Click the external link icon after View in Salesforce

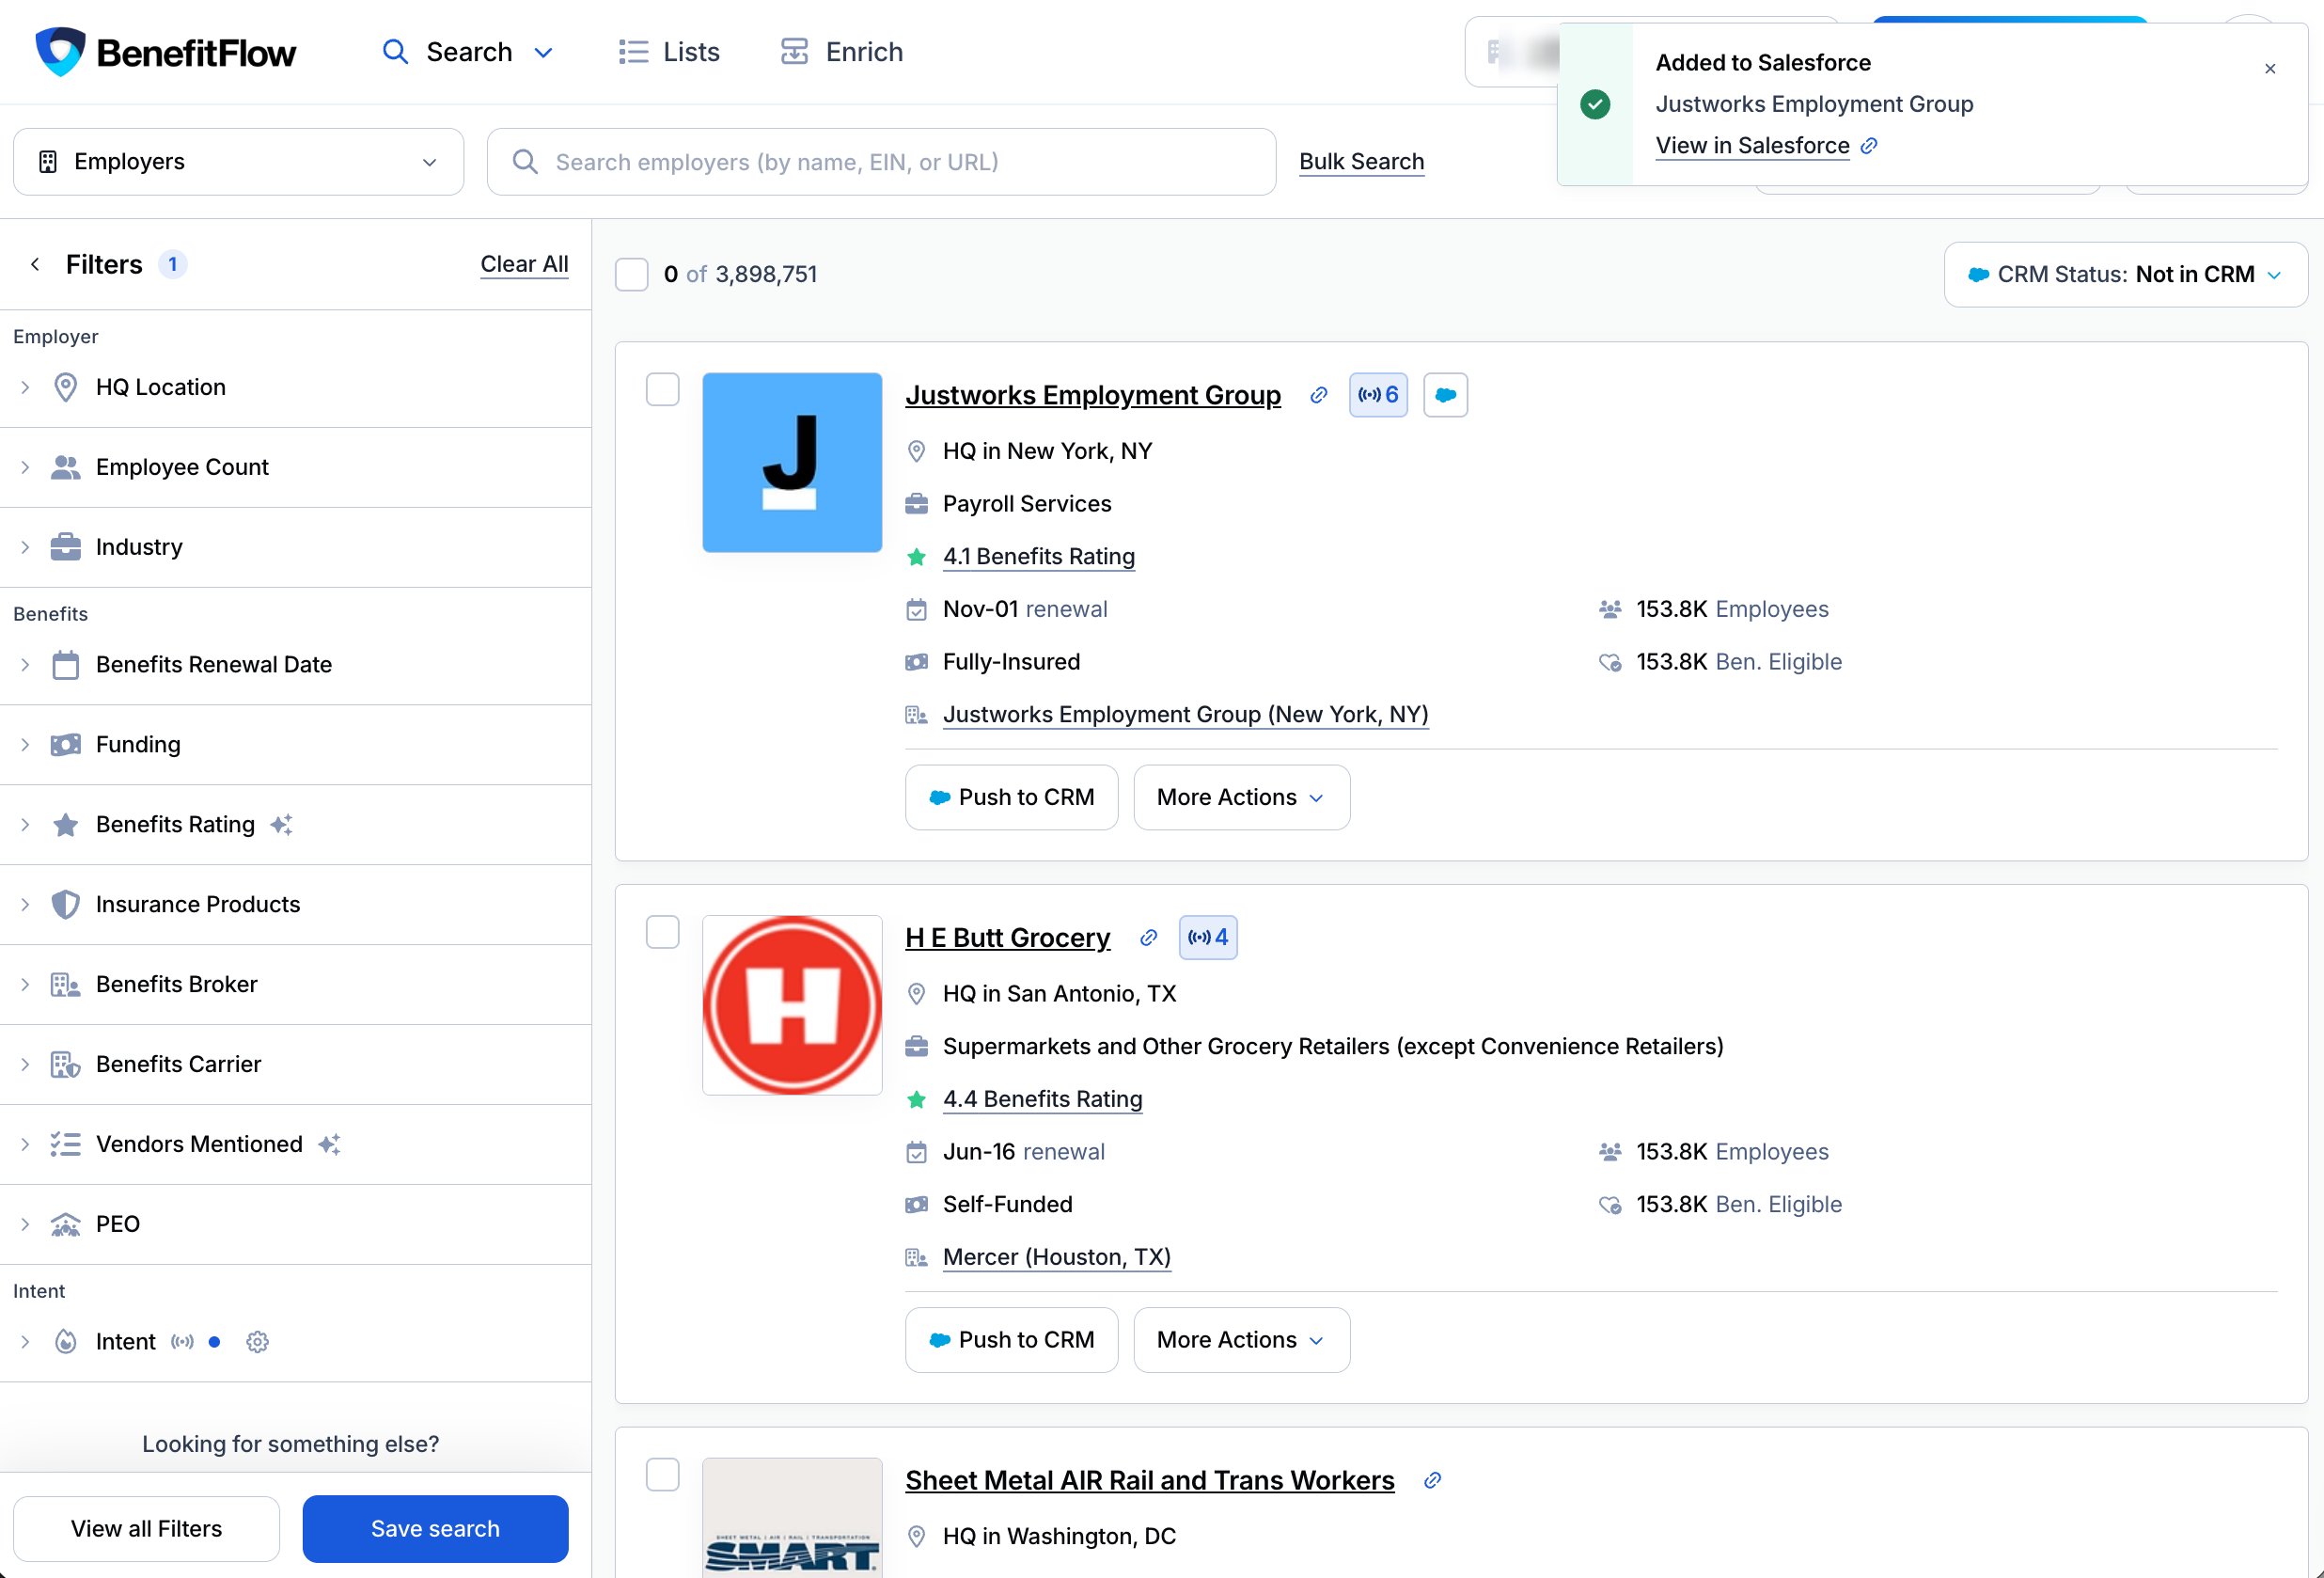click(1868, 146)
